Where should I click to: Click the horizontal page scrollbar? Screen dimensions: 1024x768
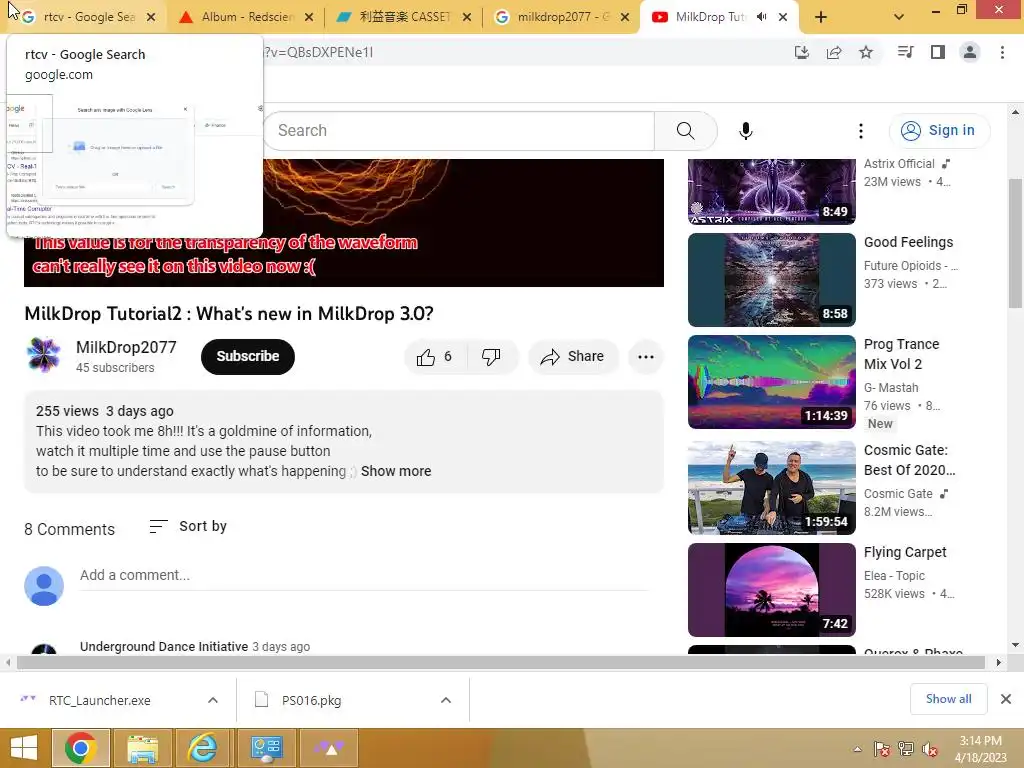pos(501,663)
